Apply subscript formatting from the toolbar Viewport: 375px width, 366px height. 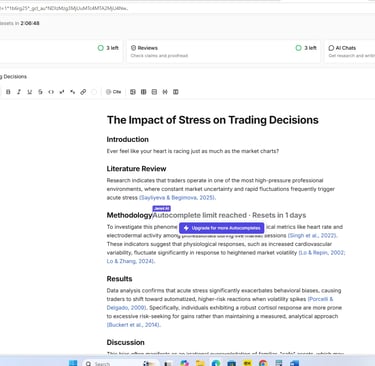72,92
